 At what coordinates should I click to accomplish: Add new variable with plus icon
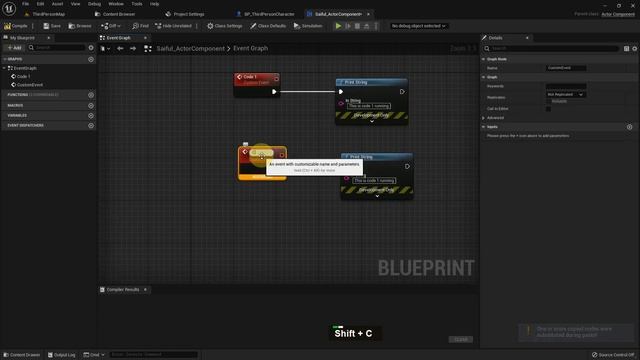pyautogui.click(x=91, y=116)
